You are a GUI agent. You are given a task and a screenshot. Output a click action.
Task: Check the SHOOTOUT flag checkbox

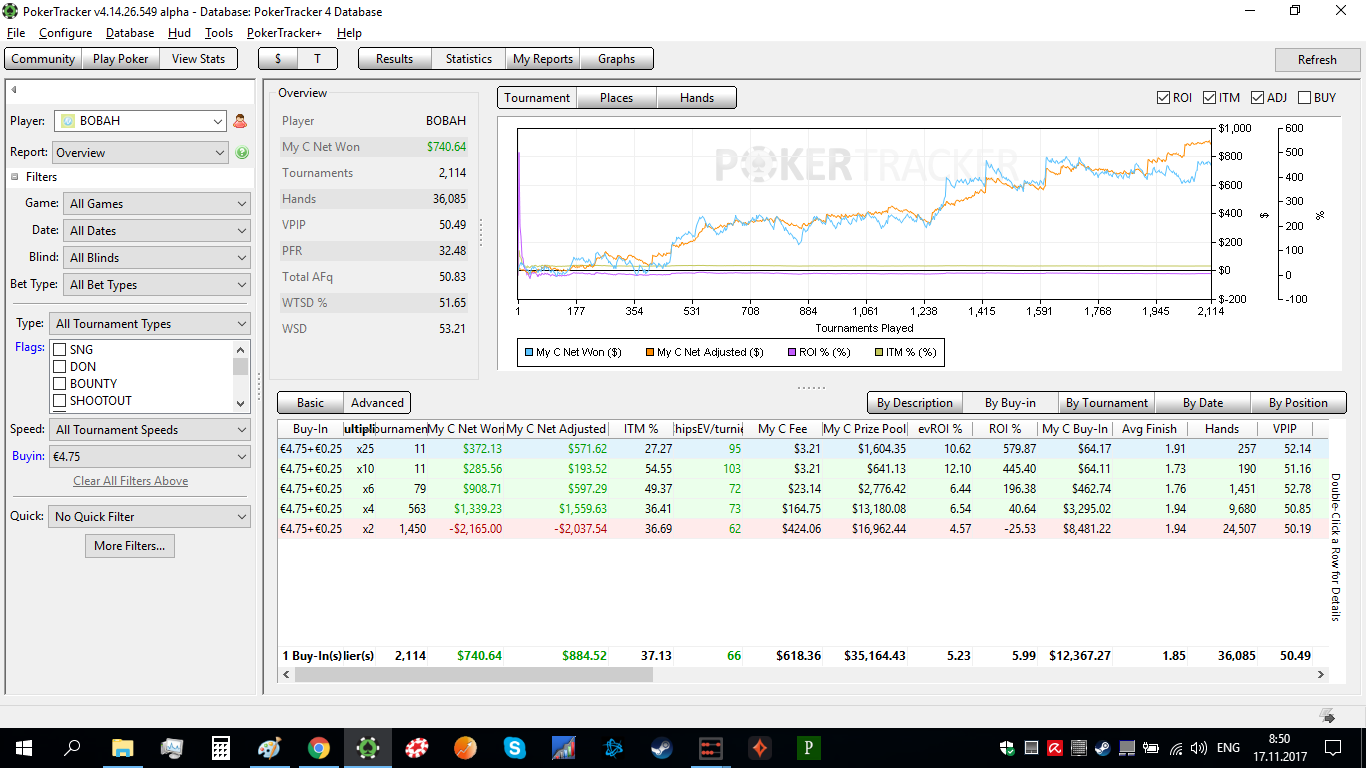[x=60, y=401]
